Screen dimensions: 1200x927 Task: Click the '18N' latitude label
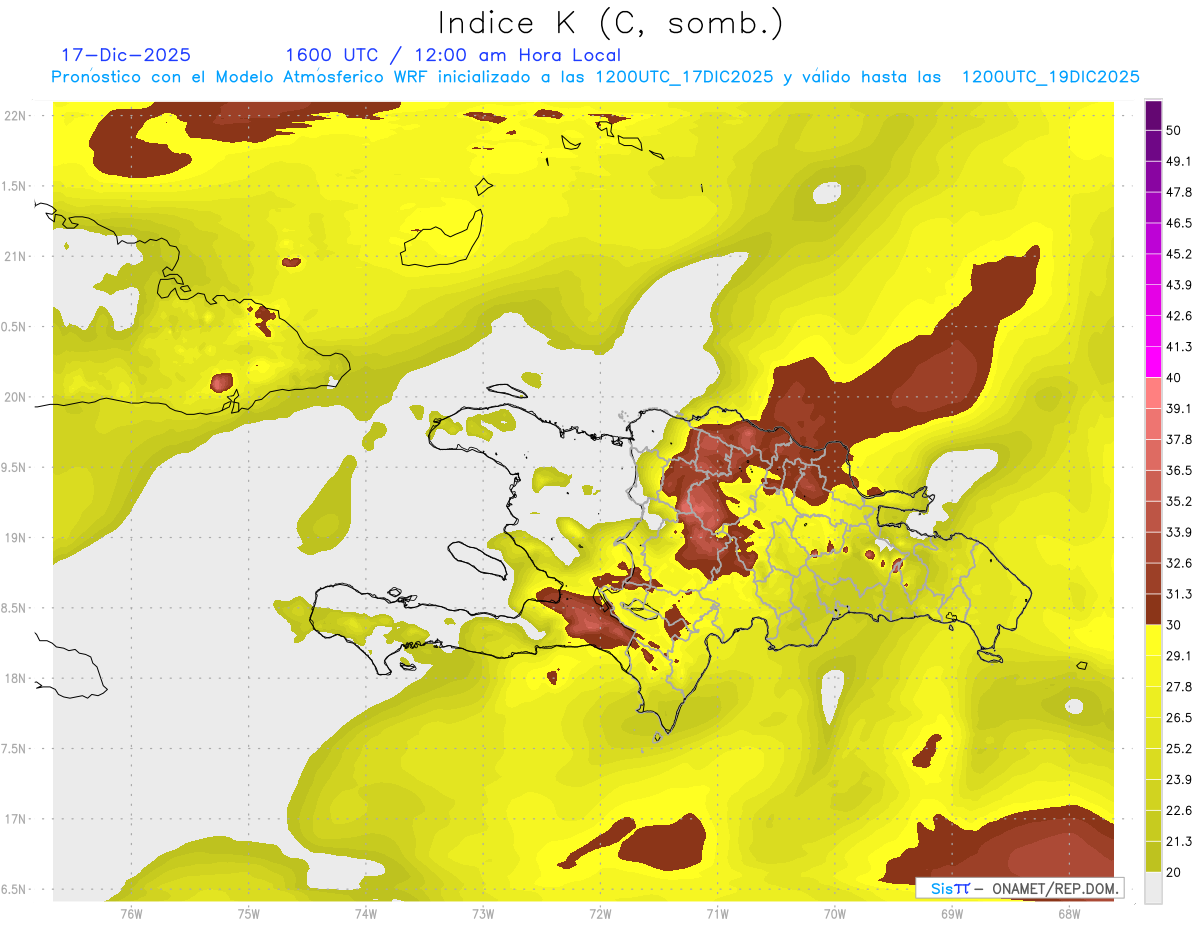pyautogui.click(x=17, y=678)
